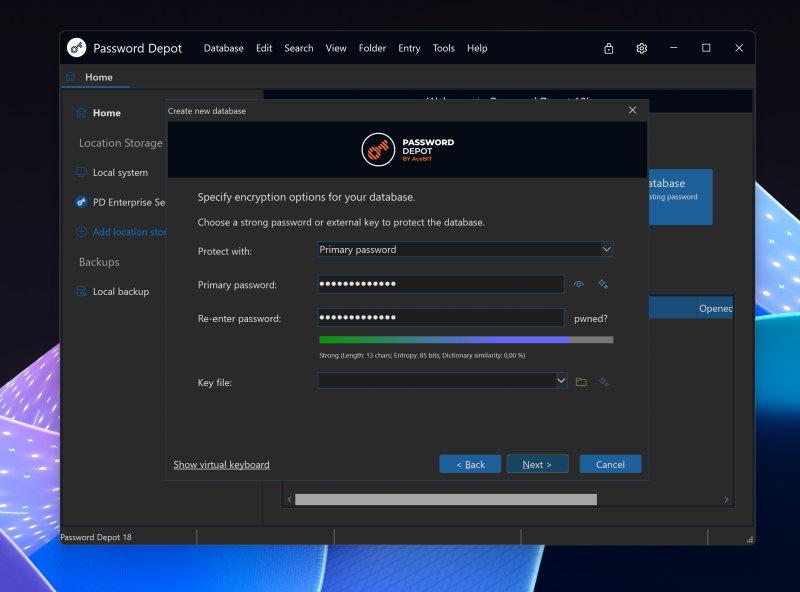Cancel the Create new database dialog
The image size is (800, 592).
click(610, 464)
